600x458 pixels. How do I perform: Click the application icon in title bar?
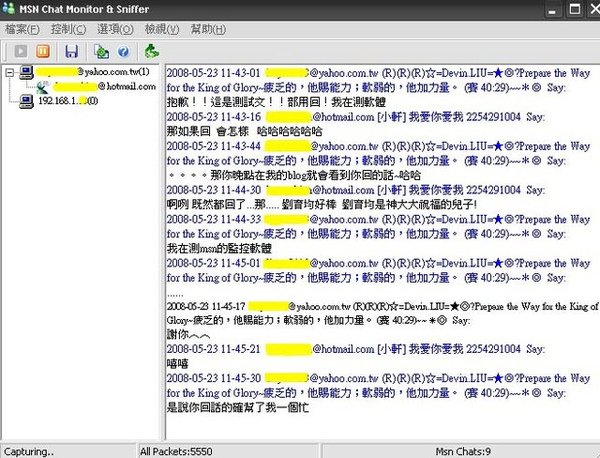pos(8,8)
